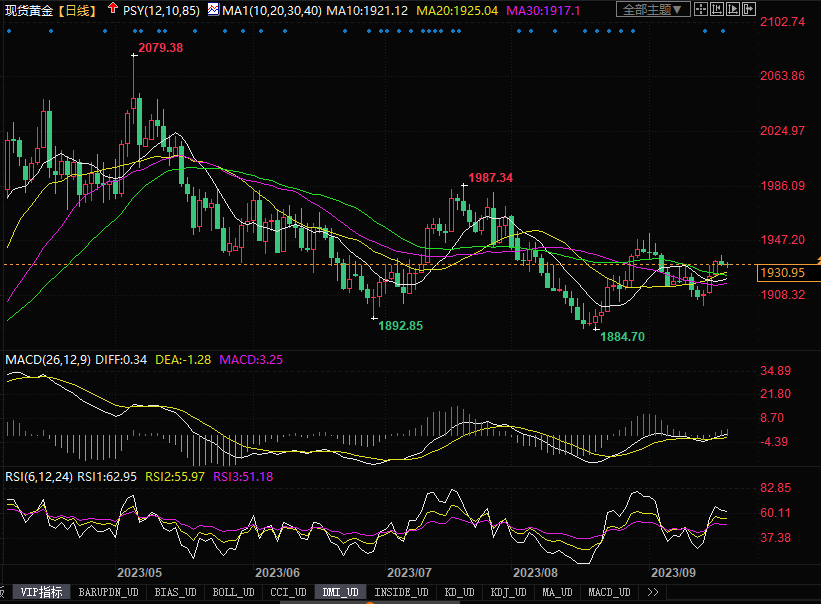Expand more indicator tabs with >> arrow

coord(654,592)
